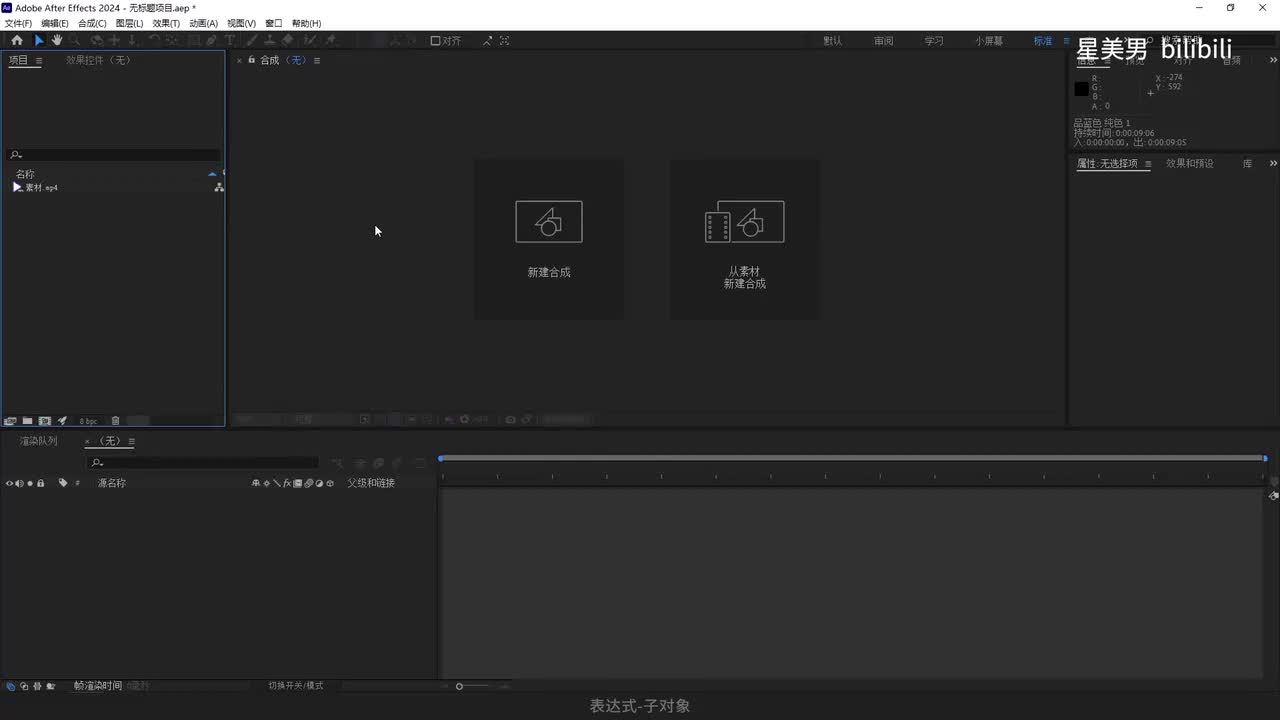Create a new folder in Project panel
Viewport: 1280px width, 720px height.
pos(28,421)
